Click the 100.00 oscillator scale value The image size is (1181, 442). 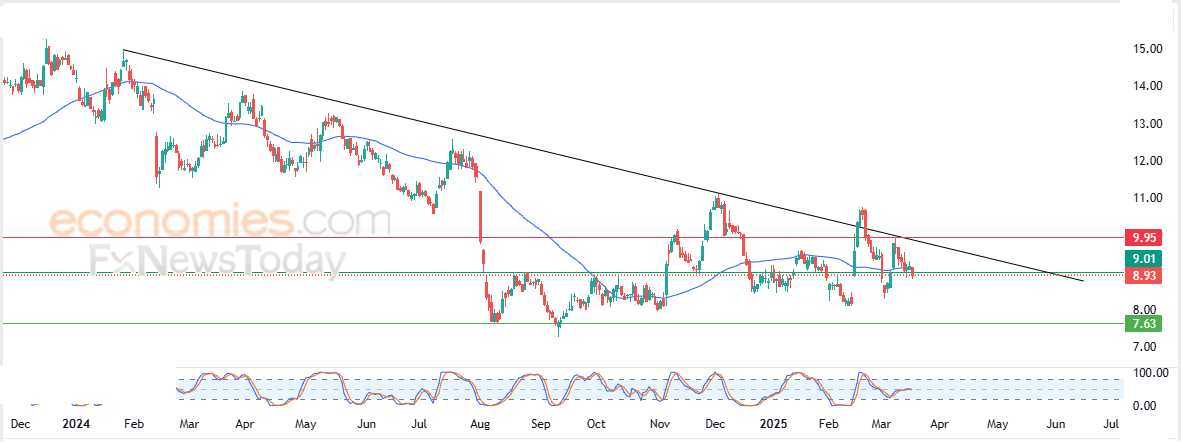point(1152,373)
